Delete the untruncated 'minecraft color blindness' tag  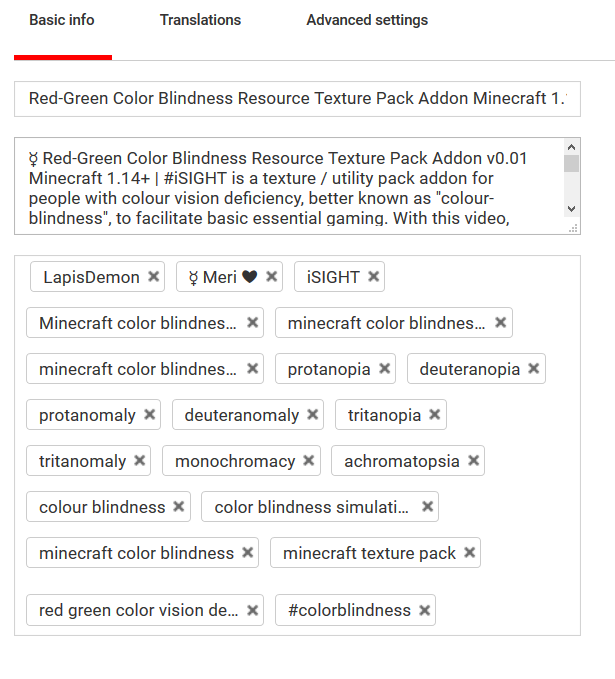pyautogui.click(x=247, y=553)
